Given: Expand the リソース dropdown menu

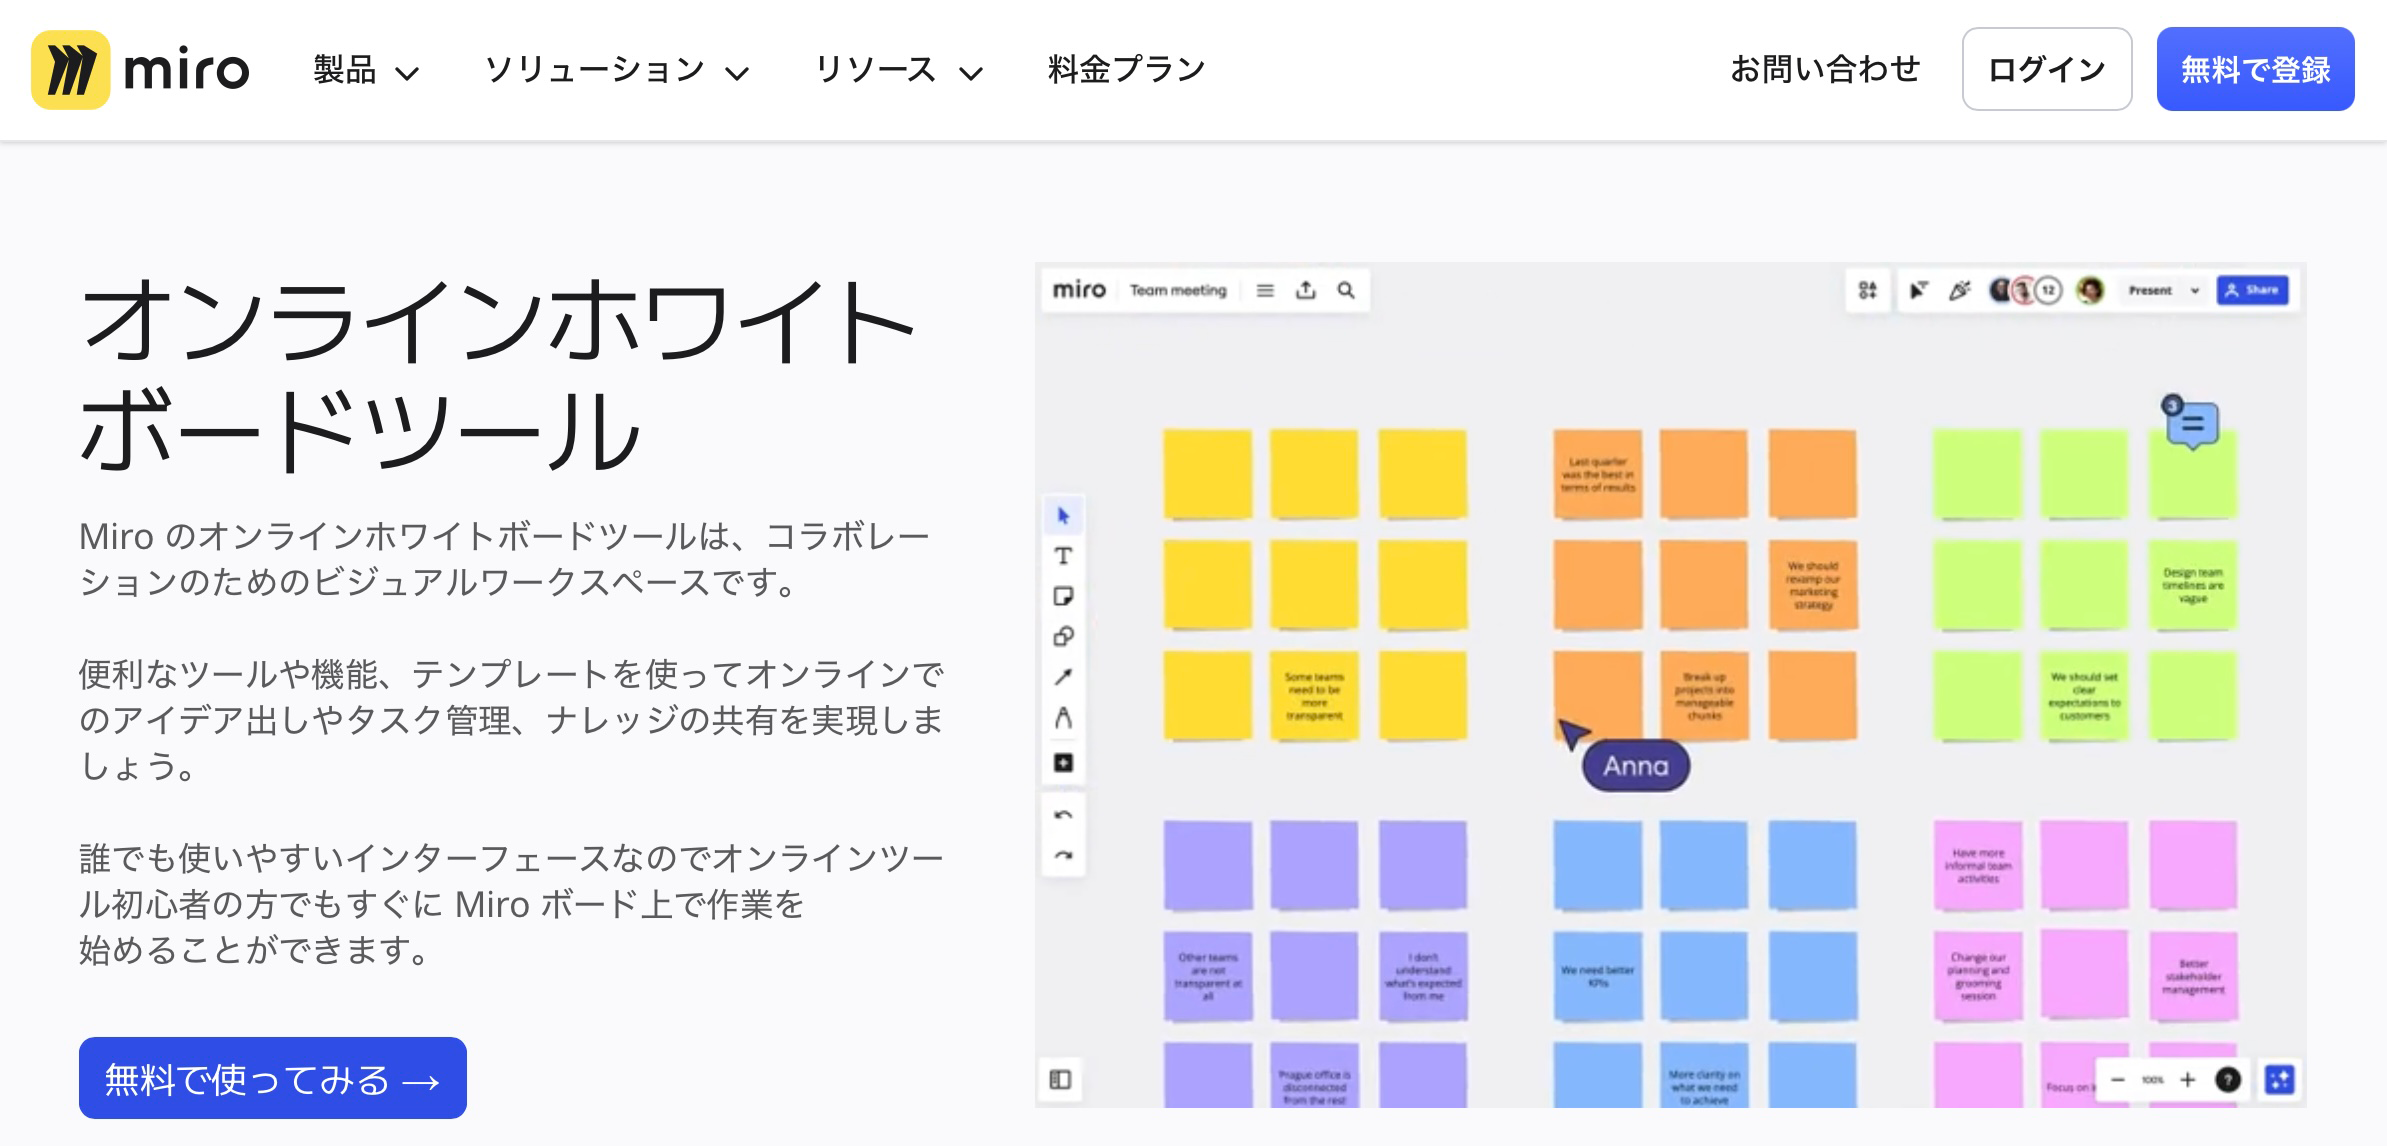Looking at the screenshot, I should tap(898, 70).
